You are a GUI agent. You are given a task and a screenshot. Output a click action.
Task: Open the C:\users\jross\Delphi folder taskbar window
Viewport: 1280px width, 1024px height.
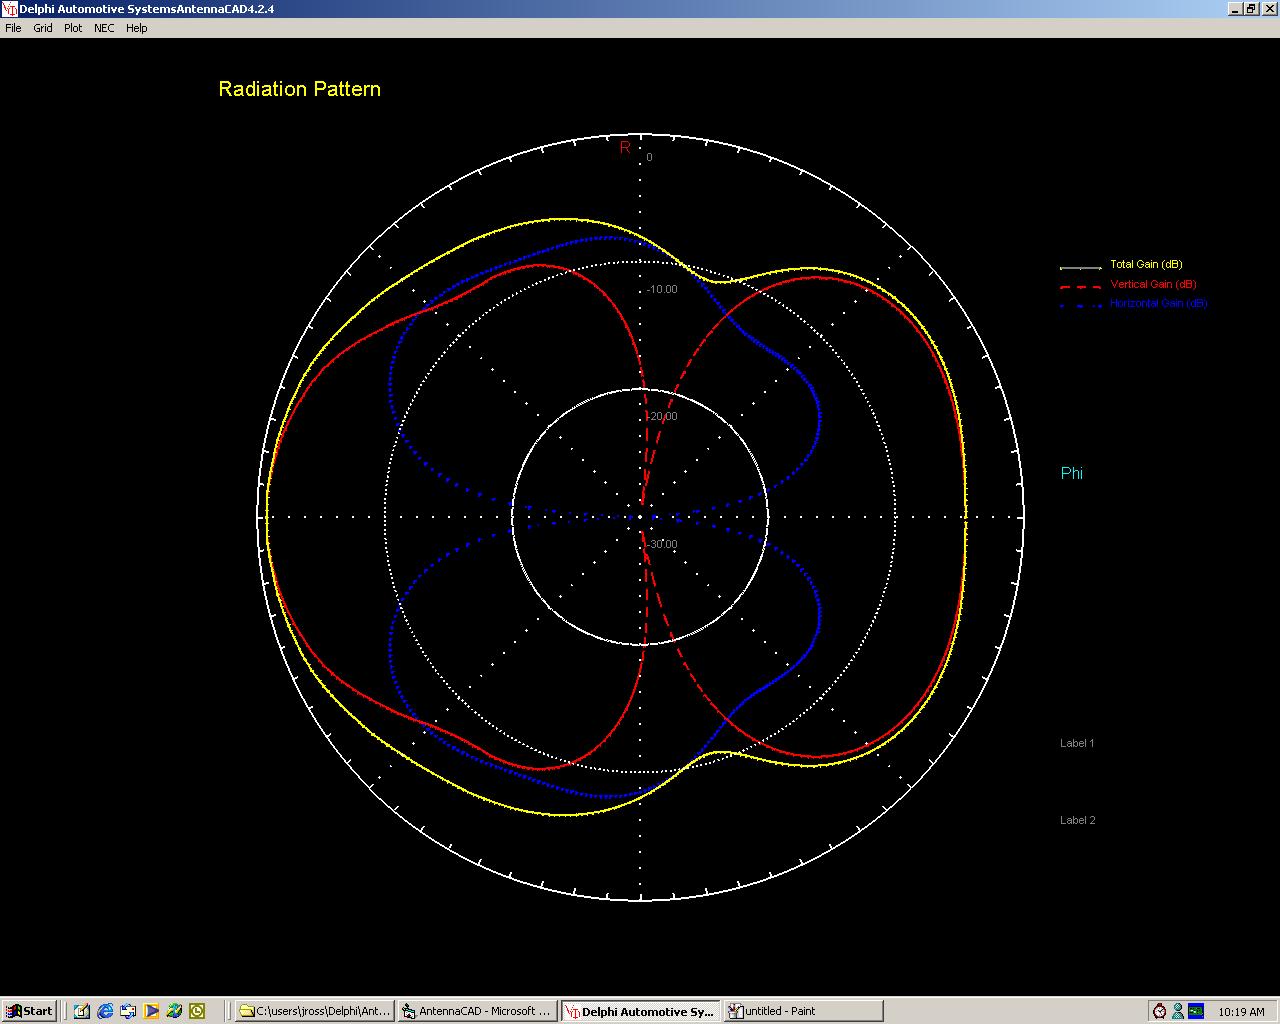315,1011
